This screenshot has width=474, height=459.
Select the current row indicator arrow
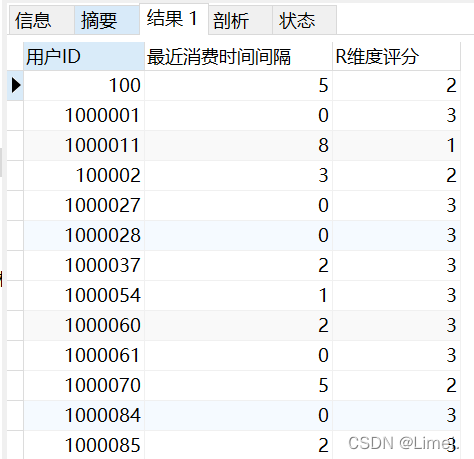pos(15,85)
